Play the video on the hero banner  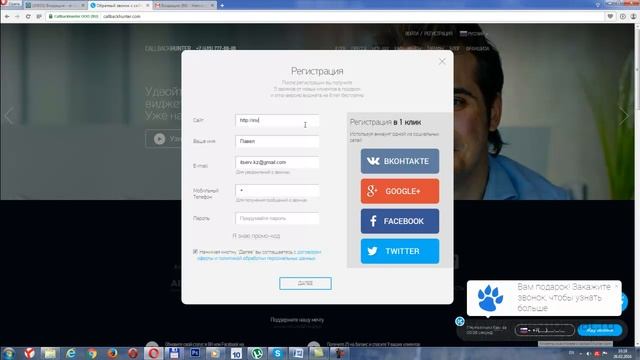pyautogui.click(x=160, y=139)
